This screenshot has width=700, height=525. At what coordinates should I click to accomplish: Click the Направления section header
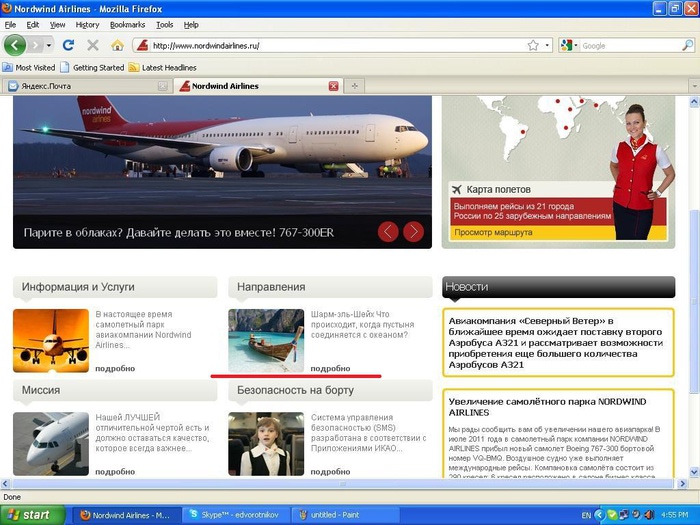pos(330,287)
